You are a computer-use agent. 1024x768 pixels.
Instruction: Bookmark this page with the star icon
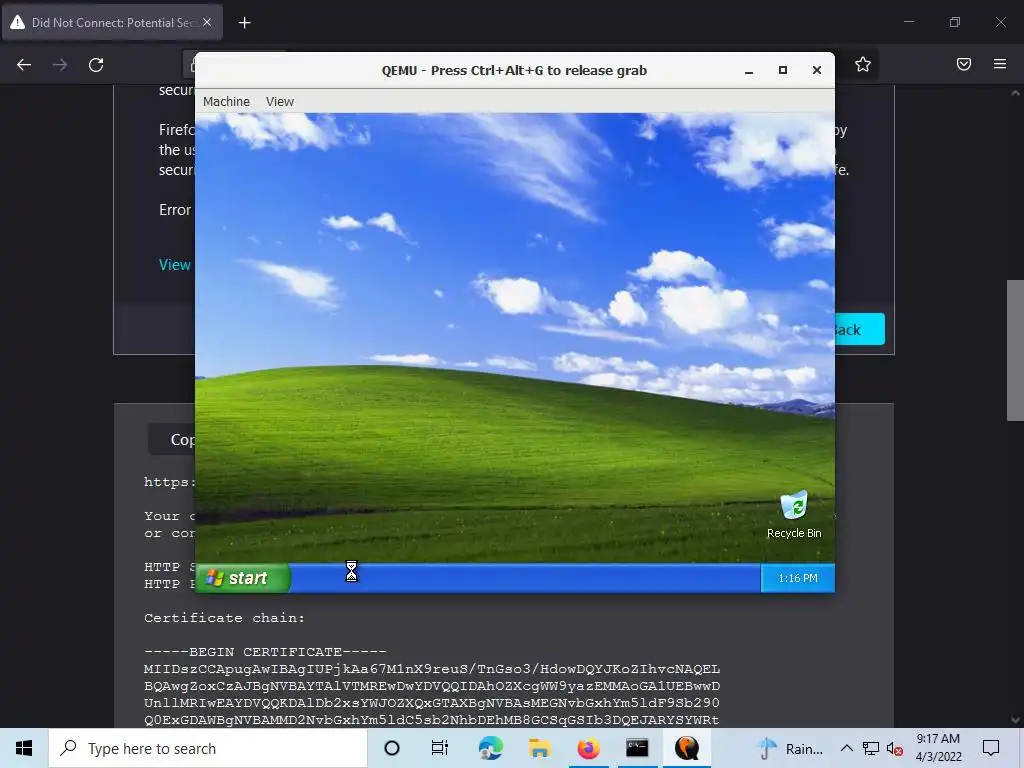tap(863, 64)
